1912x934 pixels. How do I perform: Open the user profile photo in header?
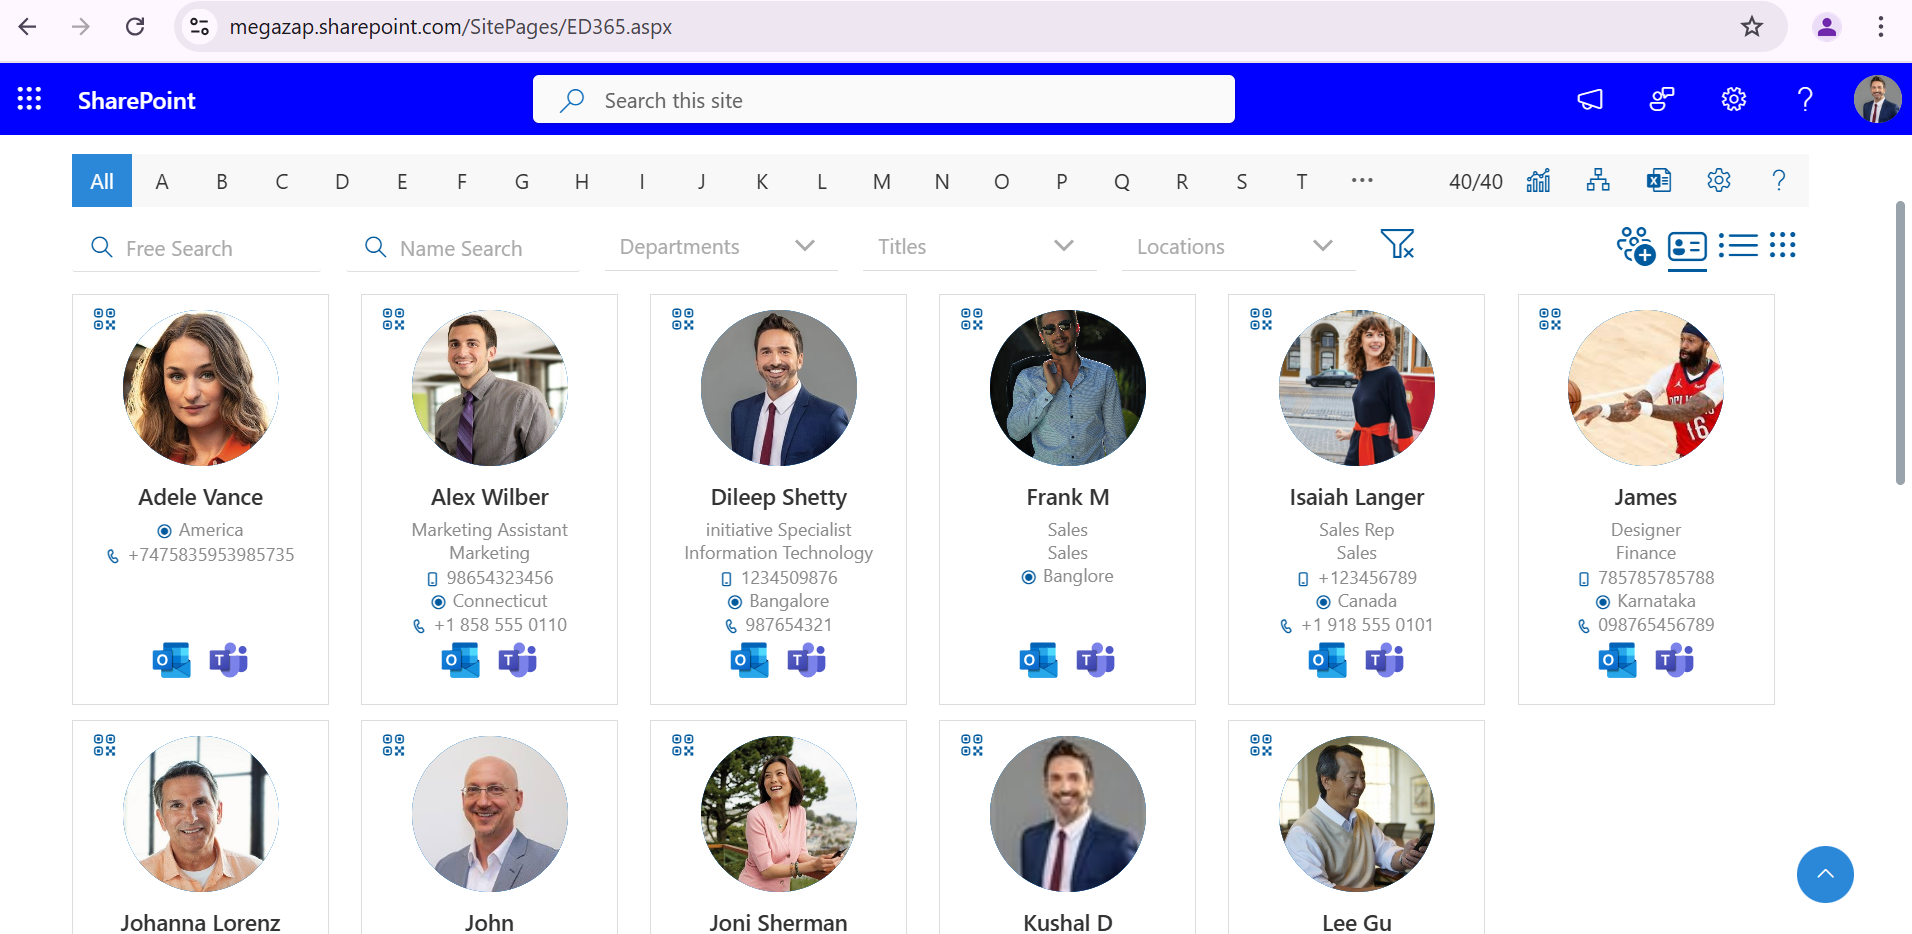tap(1877, 99)
